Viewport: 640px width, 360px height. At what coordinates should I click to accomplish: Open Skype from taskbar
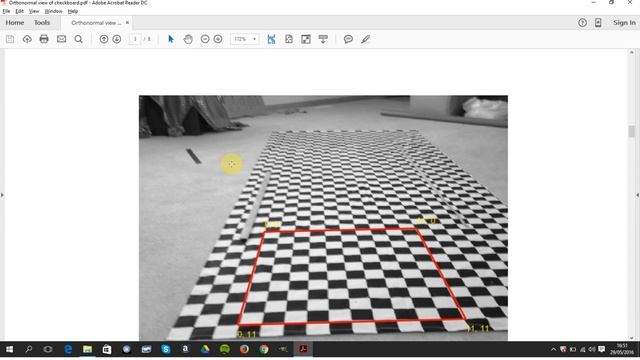point(165,349)
